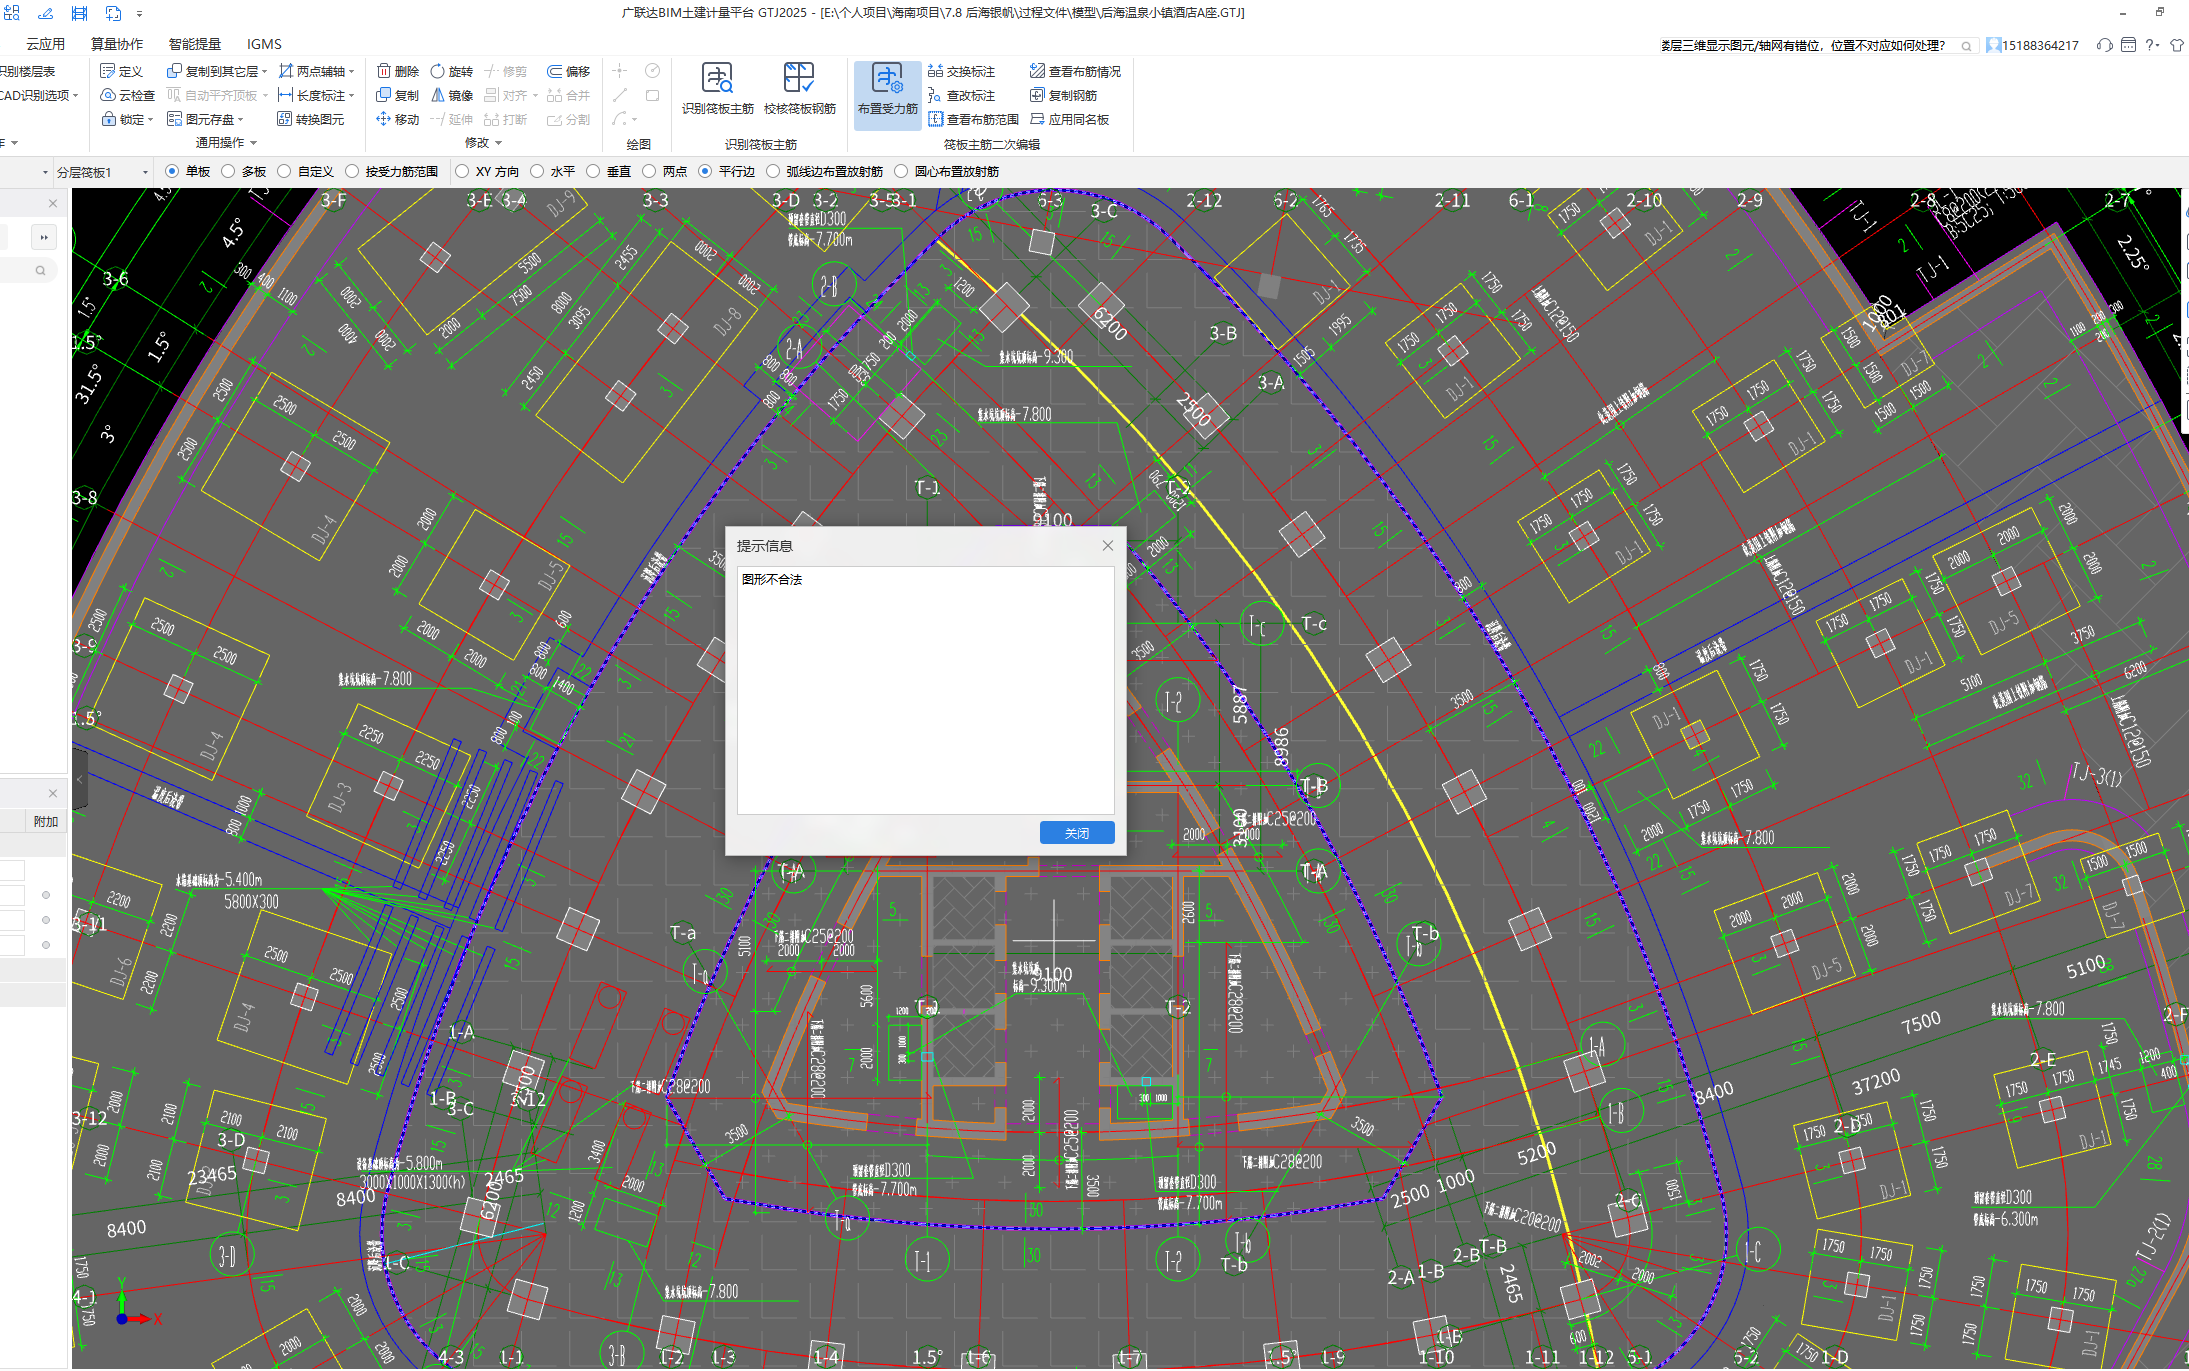Click the left panel expand arrows button
2189x1371 pixels.
click(43, 238)
